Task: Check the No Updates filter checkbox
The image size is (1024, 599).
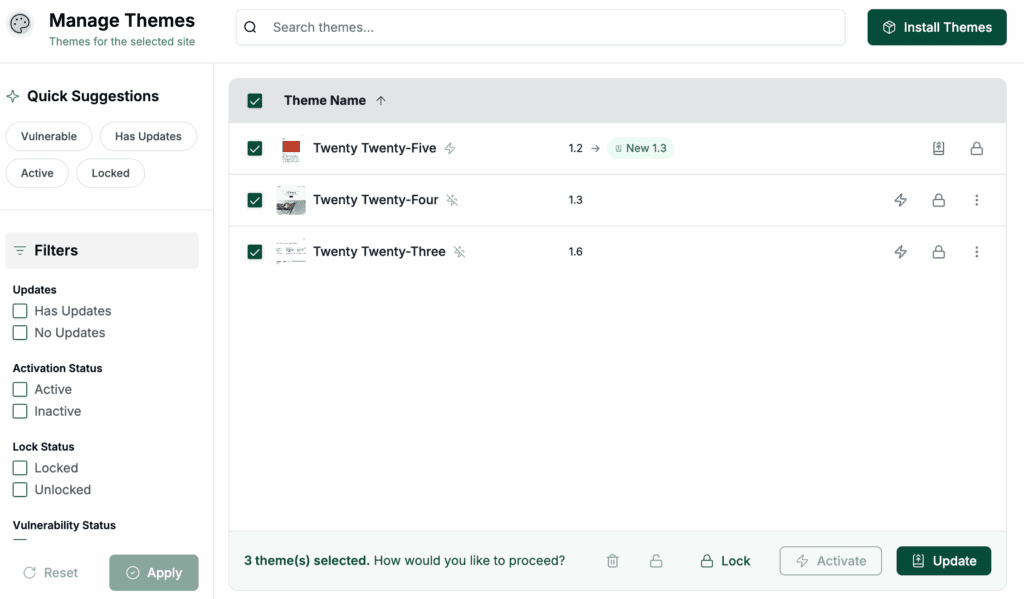Action: point(20,332)
